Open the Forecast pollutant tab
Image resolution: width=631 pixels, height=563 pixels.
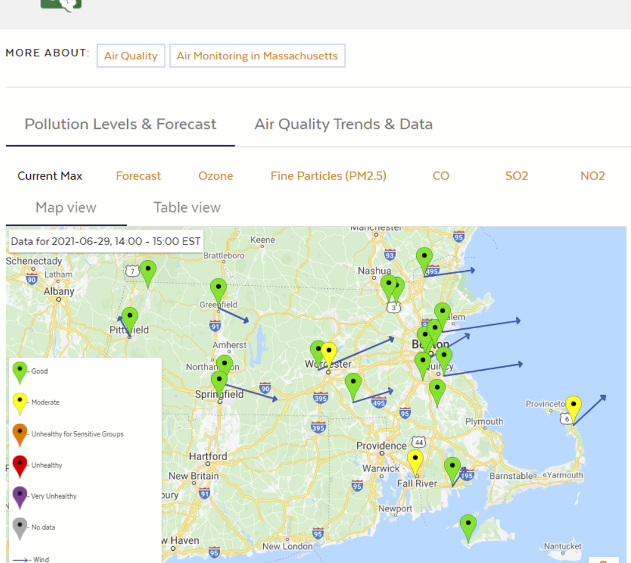pyautogui.click(x=138, y=176)
